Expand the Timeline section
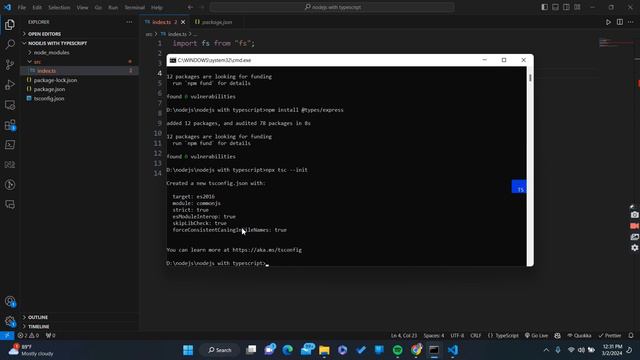Viewport: 640px width, 360px height. (x=80, y=327)
